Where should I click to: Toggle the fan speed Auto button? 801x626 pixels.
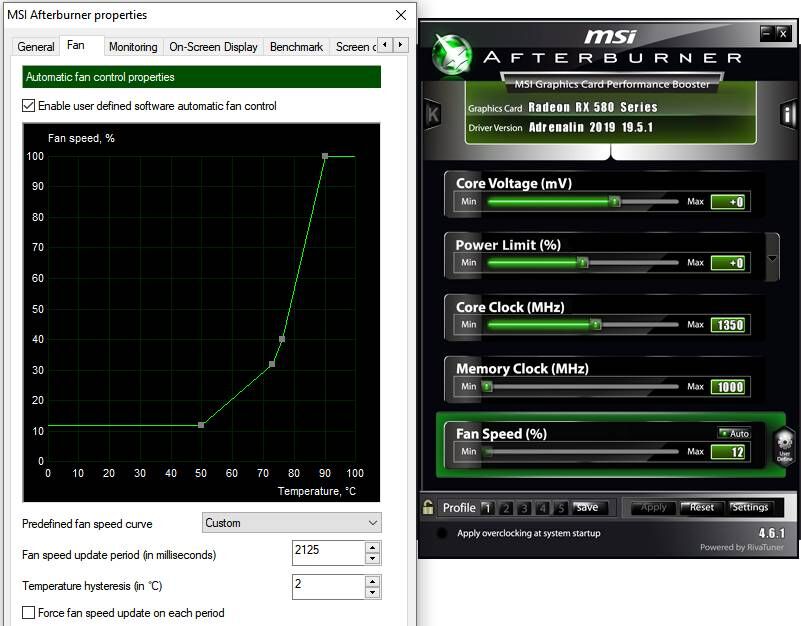734,433
